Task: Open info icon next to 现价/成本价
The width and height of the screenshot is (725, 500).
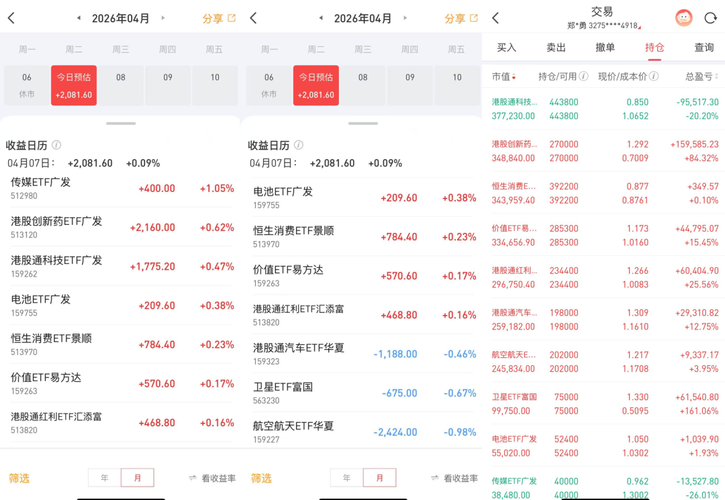Action: click(x=654, y=76)
